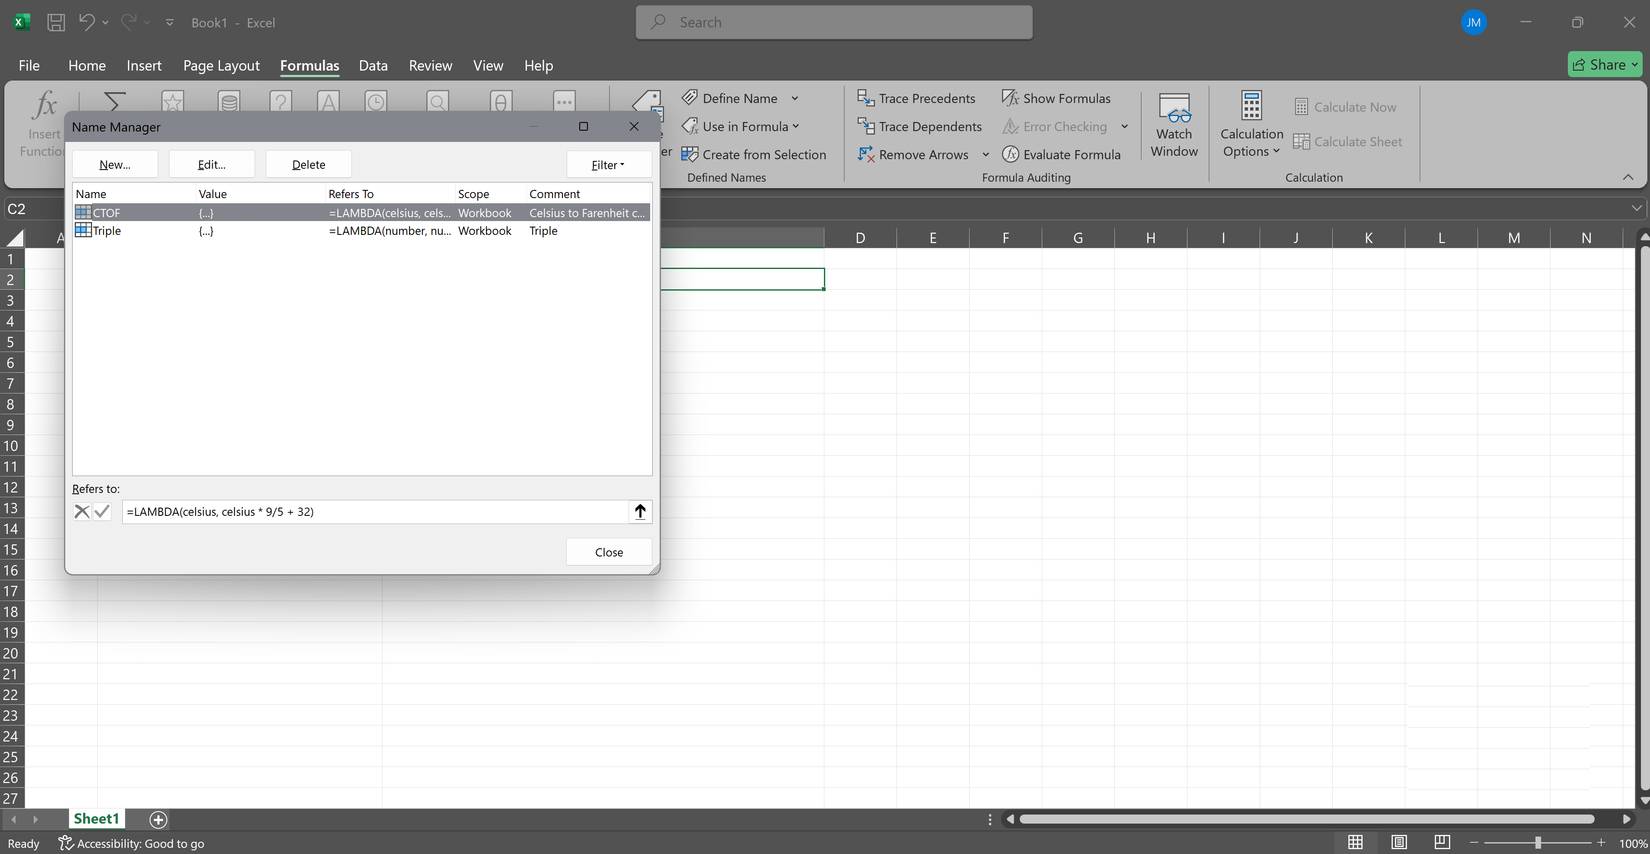The width and height of the screenshot is (1650, 854).
Task: Add a new sheet with plus icon
Action: pyautogui.click(x=158, y=819)
